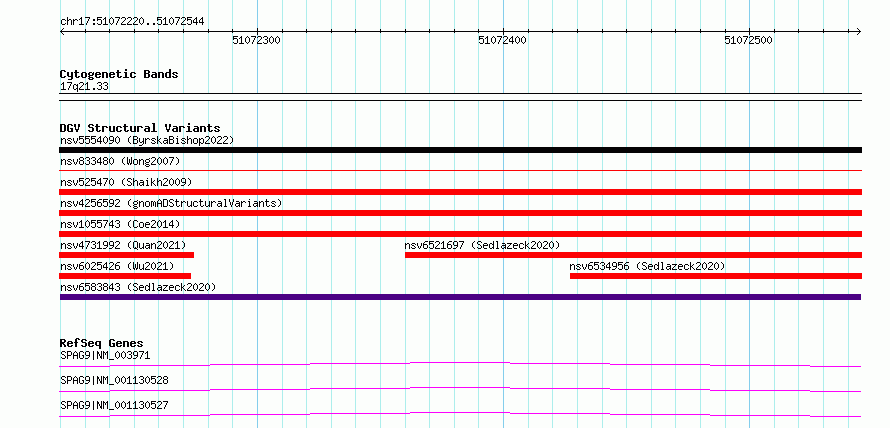890x428 pixels.
Task: Click the right arrow of the ruler
Action: pyautogui.click(x=859, y=31)
